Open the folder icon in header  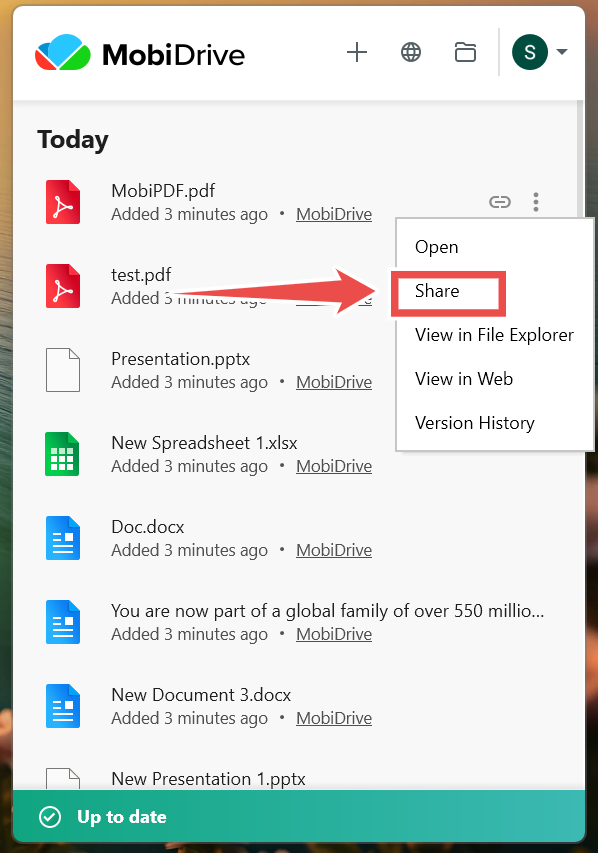[465, 53]
